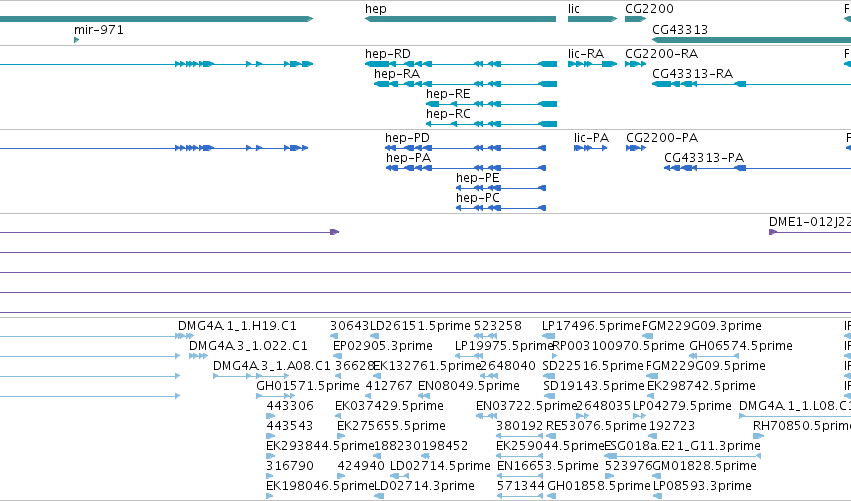Open the ESG018a.E21_G11.3prime EST
851x501 pixels.
click(682, 456)
